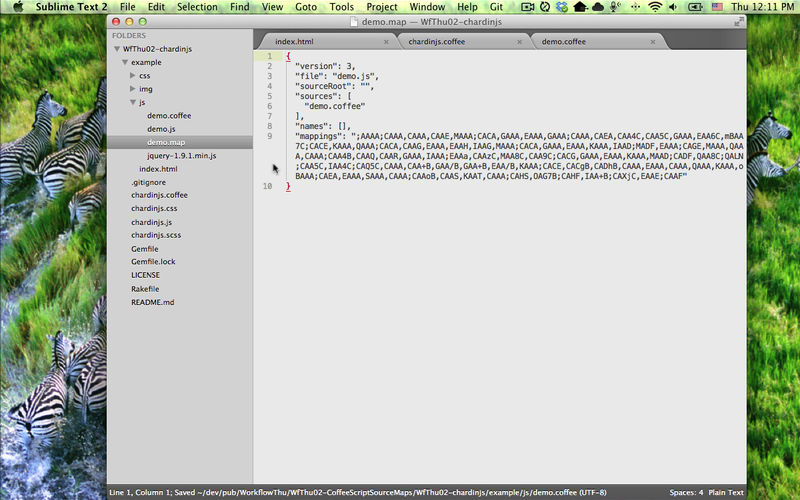Viewport: 800px width, 500px height.
Task: Open the US flag input source menu
Action: [x=717, y=7]
